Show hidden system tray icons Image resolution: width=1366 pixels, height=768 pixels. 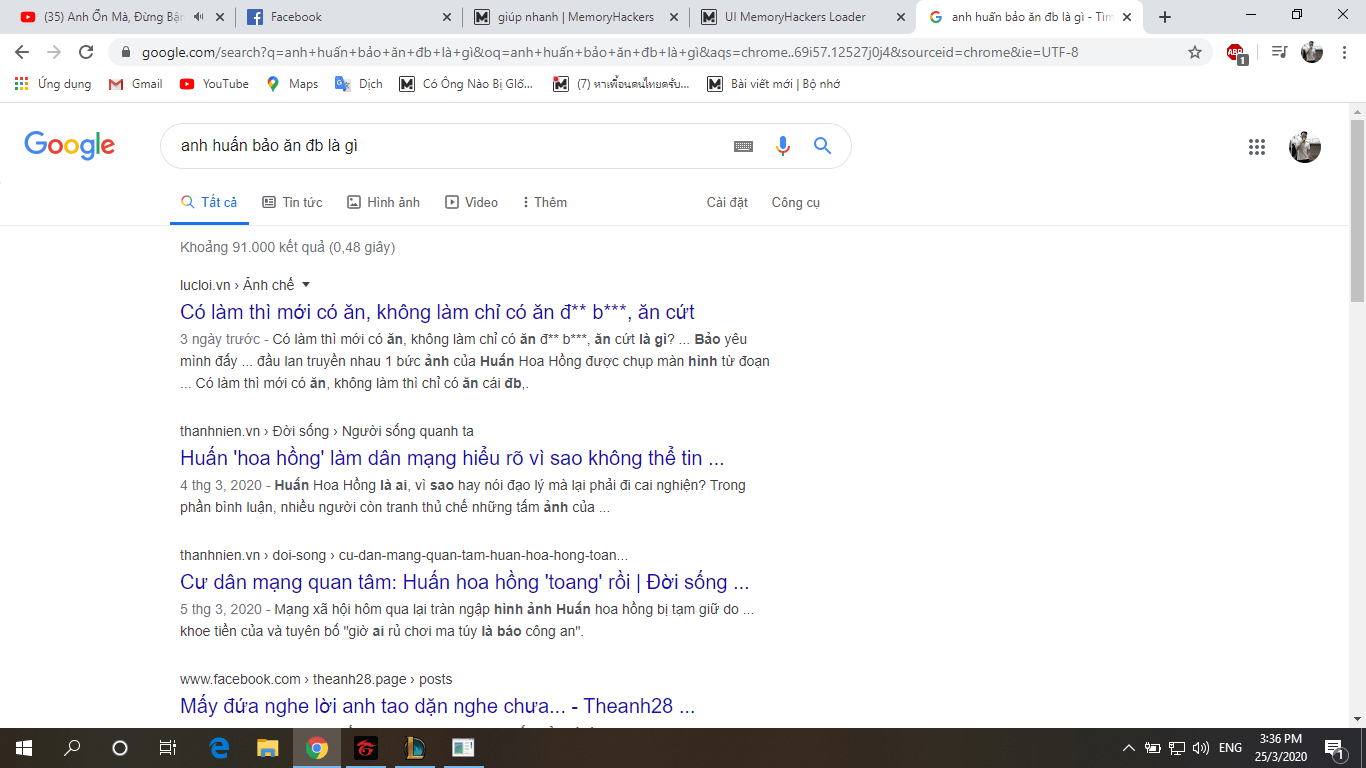pyautogui.click(x=1129, y=747)
